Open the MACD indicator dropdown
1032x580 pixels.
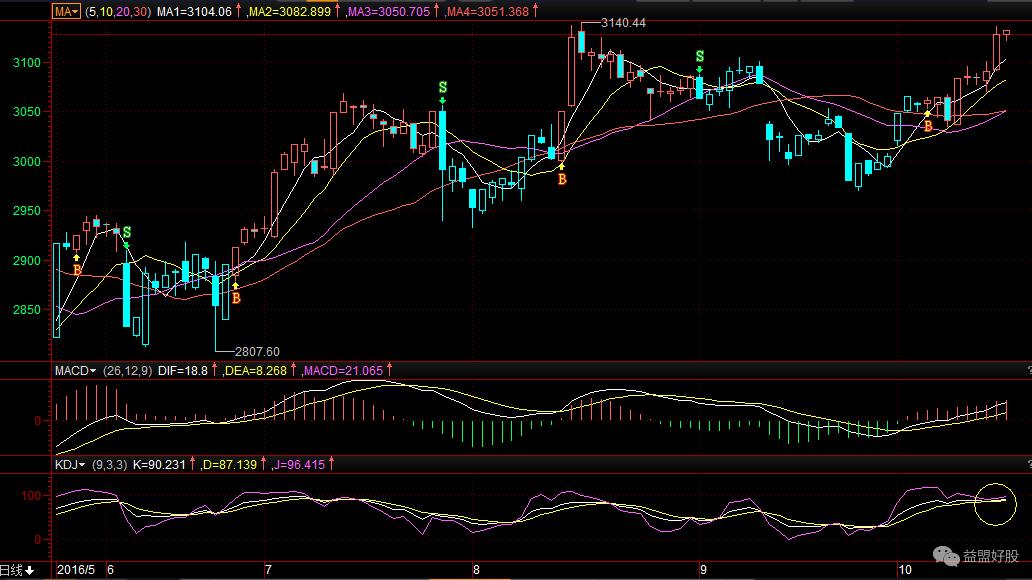pyautogui.click(x=76, y=370)
